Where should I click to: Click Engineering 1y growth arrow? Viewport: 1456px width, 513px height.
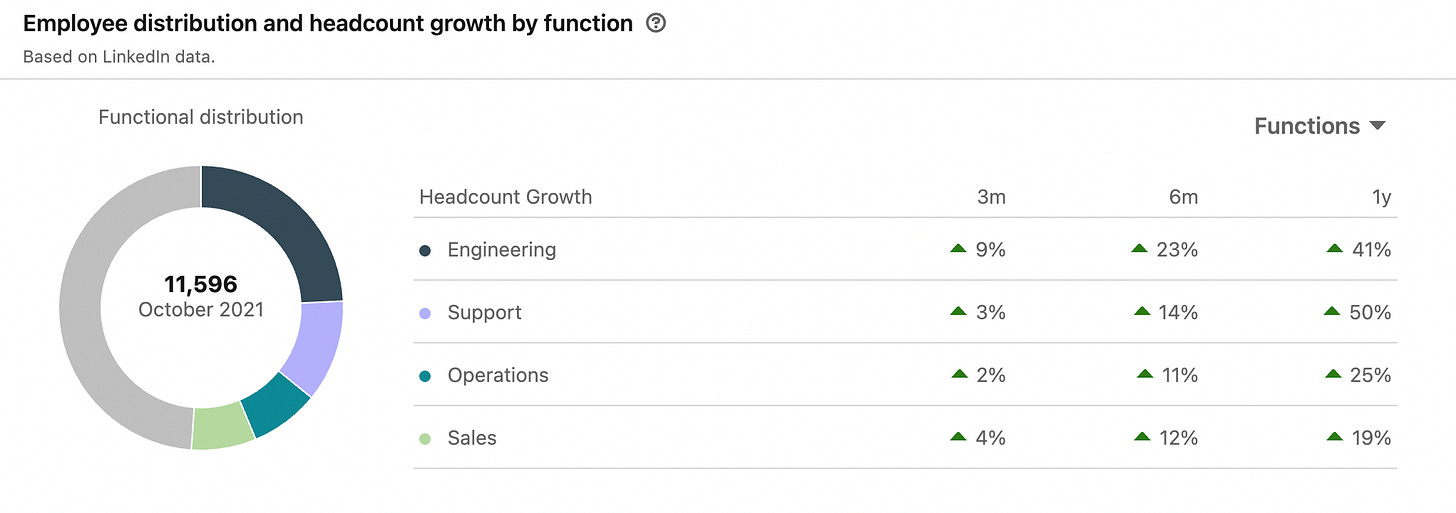(x=1333, y=249)
